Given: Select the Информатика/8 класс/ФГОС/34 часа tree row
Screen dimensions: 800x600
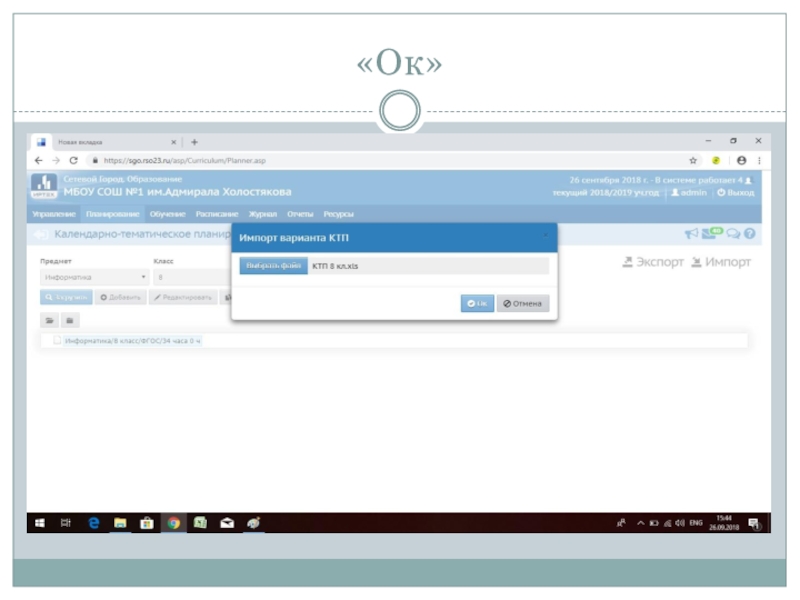Looking at the screenshot, I should point(133,340).
